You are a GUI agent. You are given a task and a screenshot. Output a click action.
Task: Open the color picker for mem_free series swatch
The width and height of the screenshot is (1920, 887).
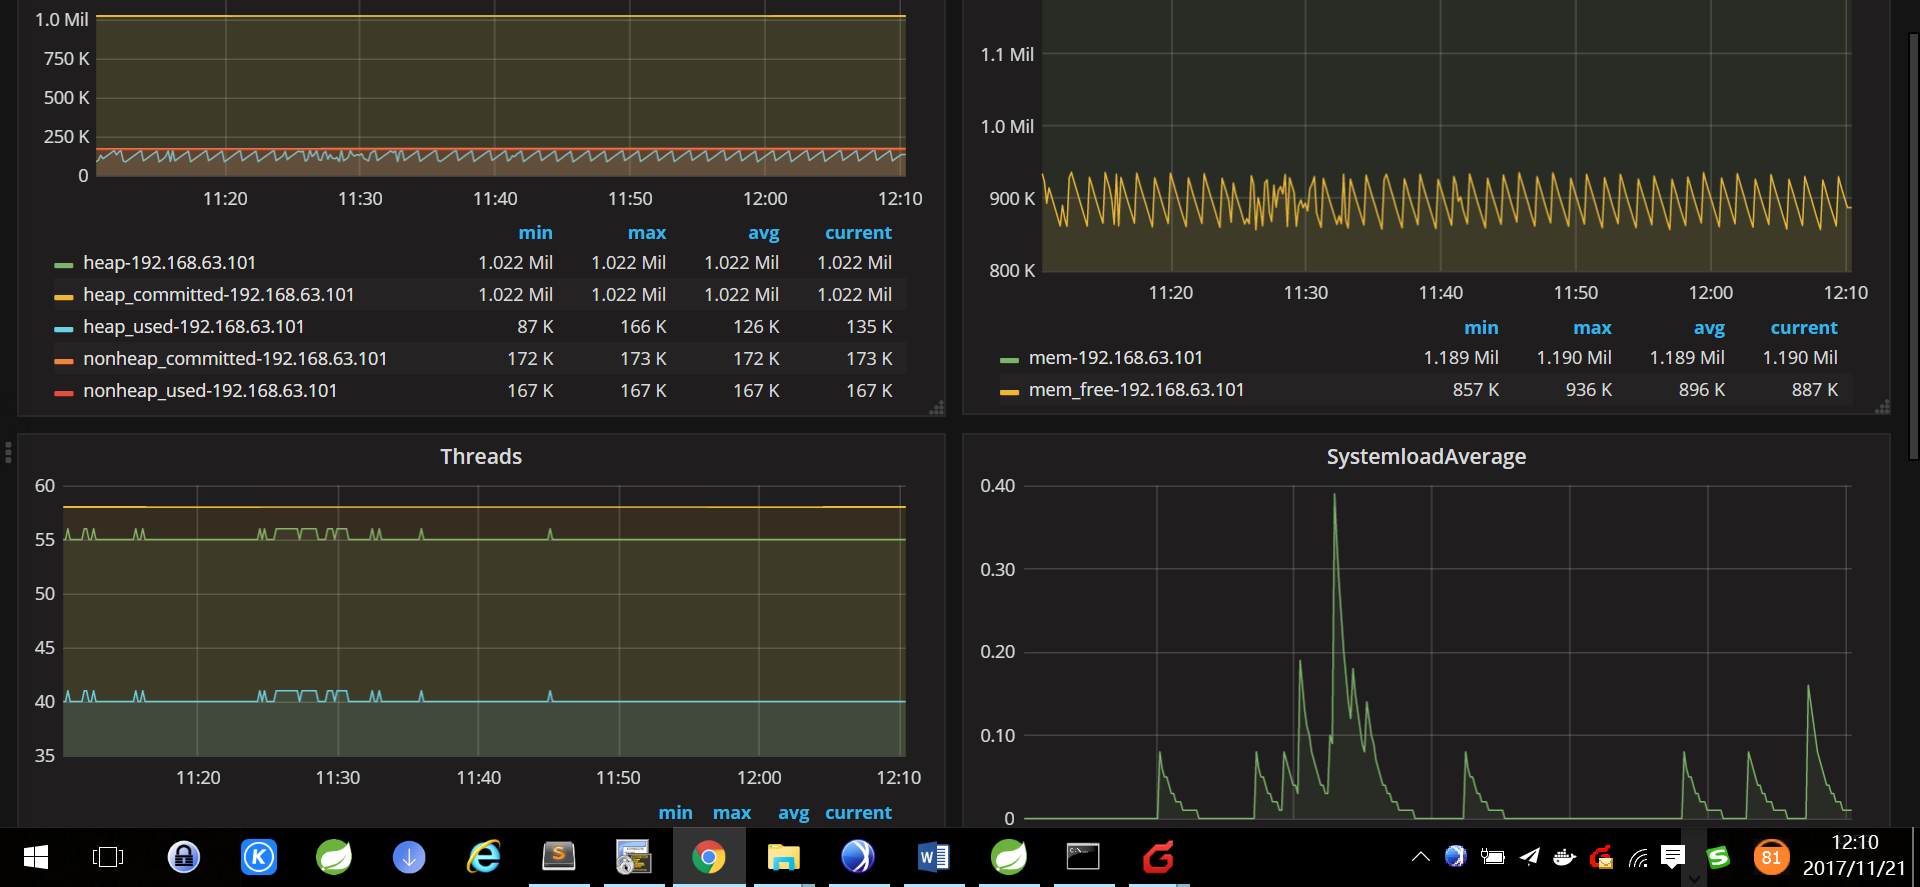1009,391
